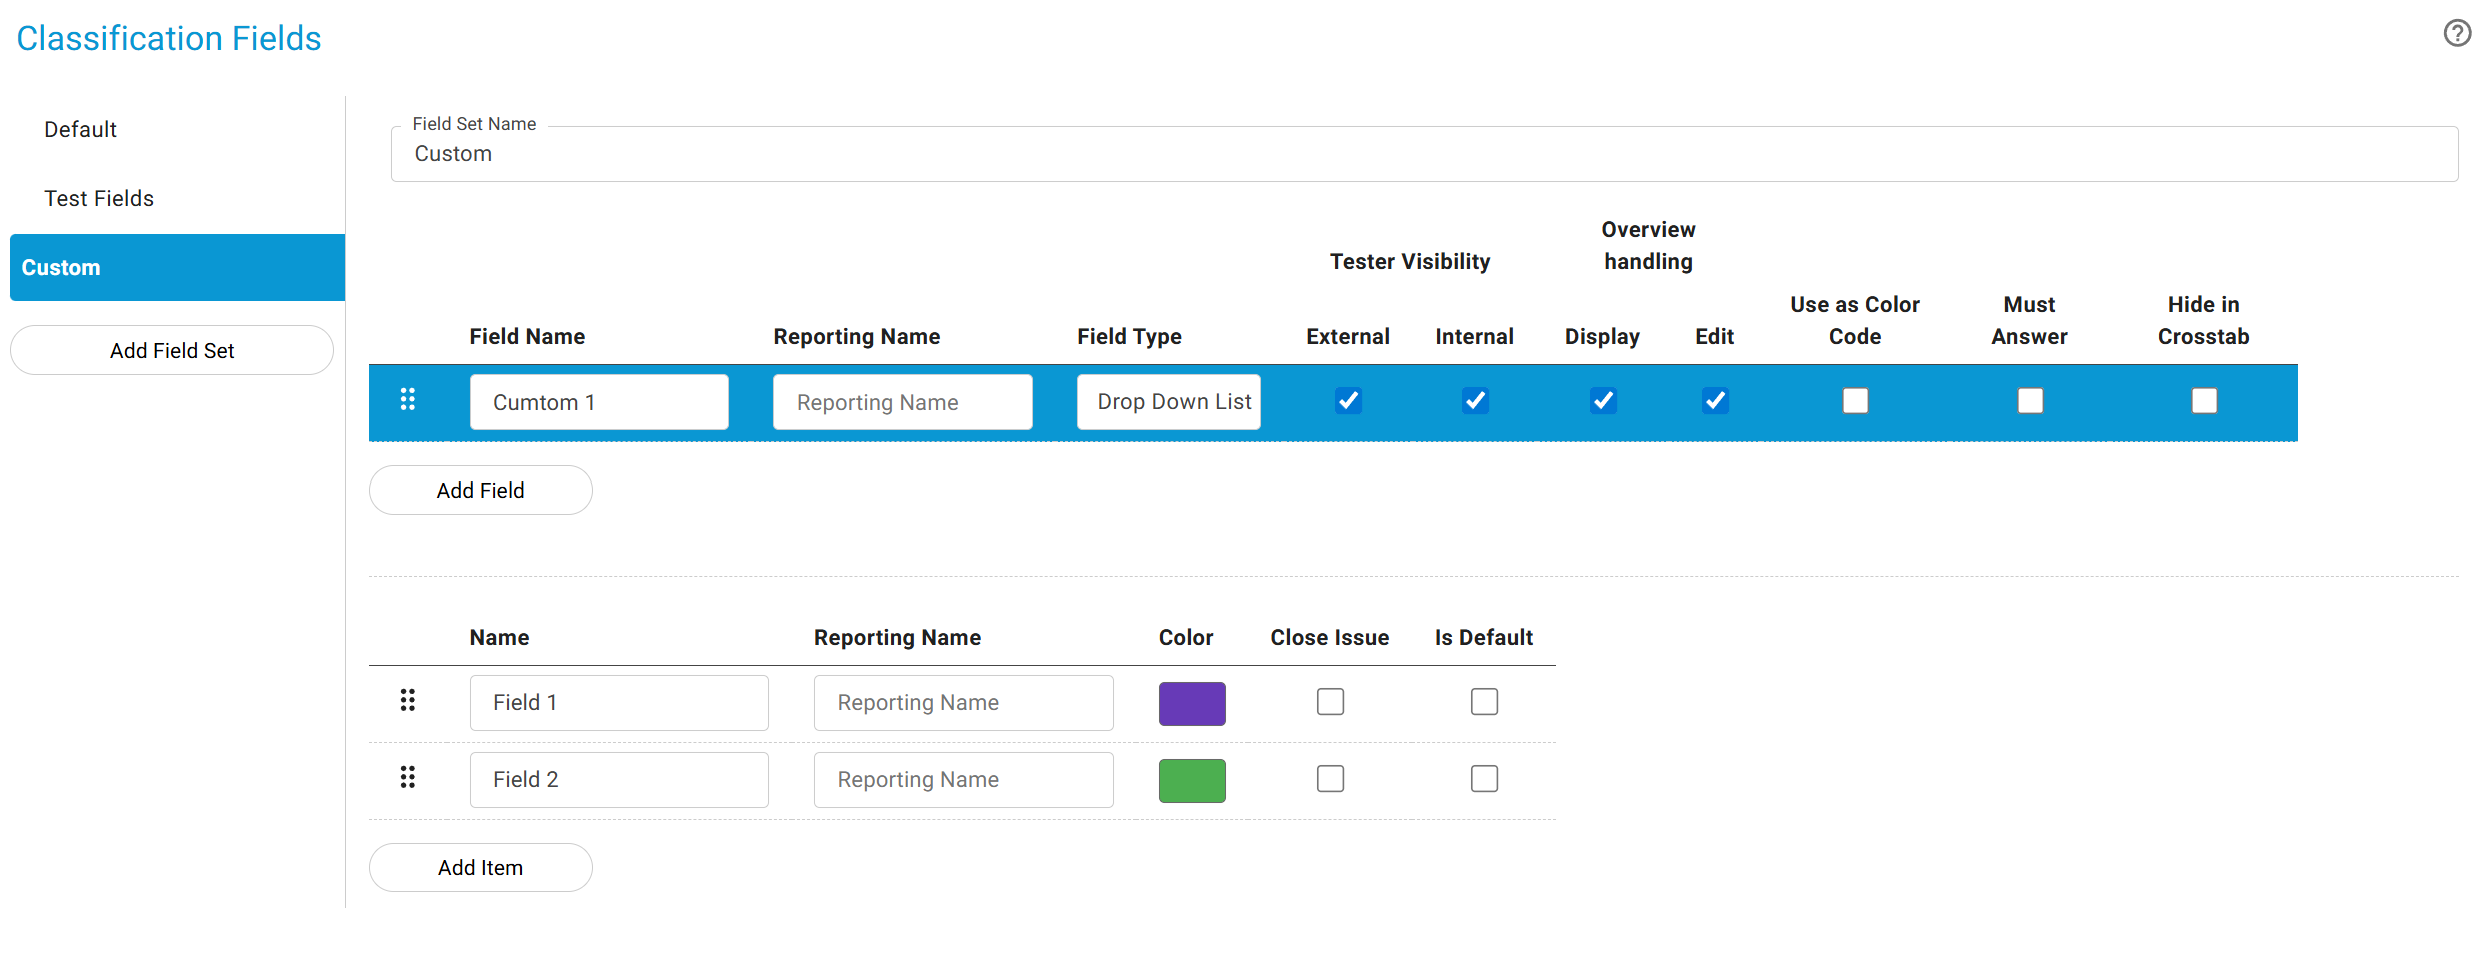Uncheck the Internal tester visibility checkbox
The height and width of the screenshot is (960, 2488).
click(1475, 401)
